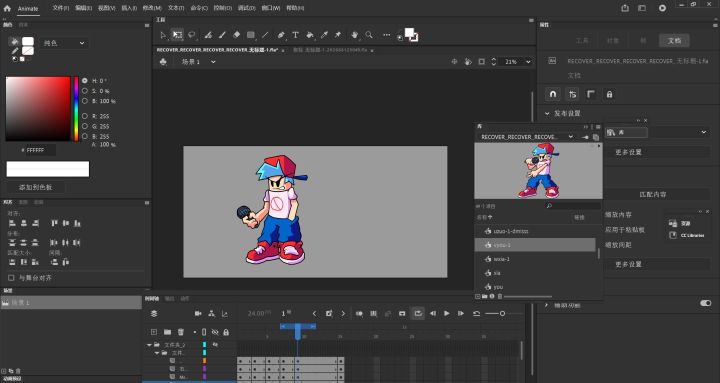Open the File menu
720x383 pixels.
pyautogui.click(x=61, y=8)
